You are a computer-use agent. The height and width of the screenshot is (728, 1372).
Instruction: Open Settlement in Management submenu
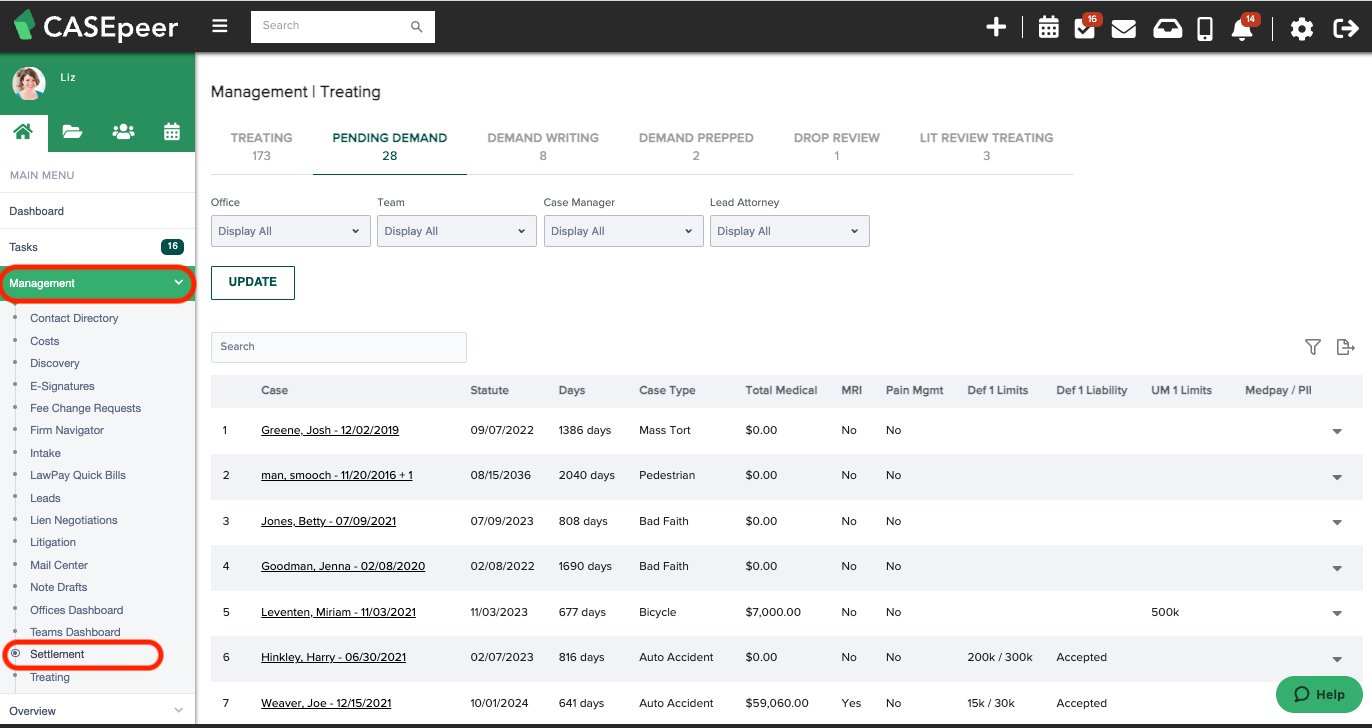(x=57, y=654)
